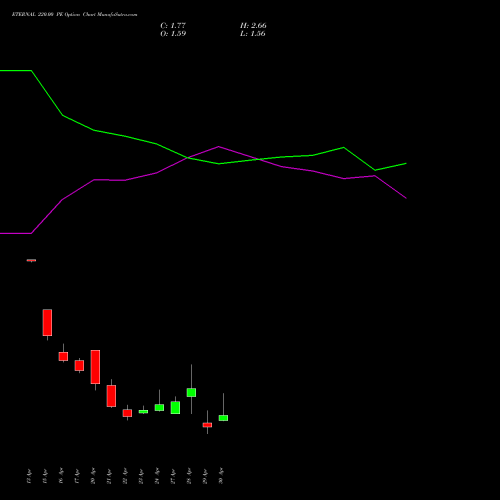500x500 pixels.
Task: Click the red candle above 17 Apr
Action: coord(79,365)
